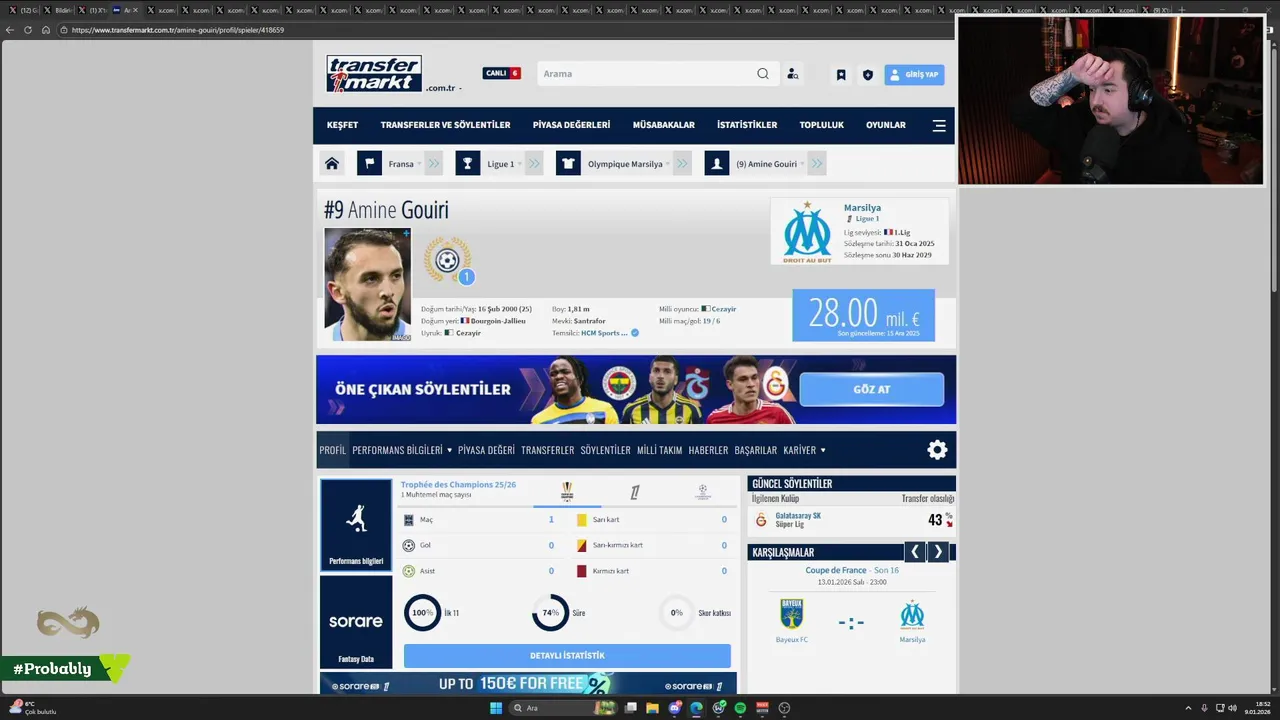Open the Bayeux FC club crest
The image size is (1280, 720).
pyautogui.click(x=792, y=613)
